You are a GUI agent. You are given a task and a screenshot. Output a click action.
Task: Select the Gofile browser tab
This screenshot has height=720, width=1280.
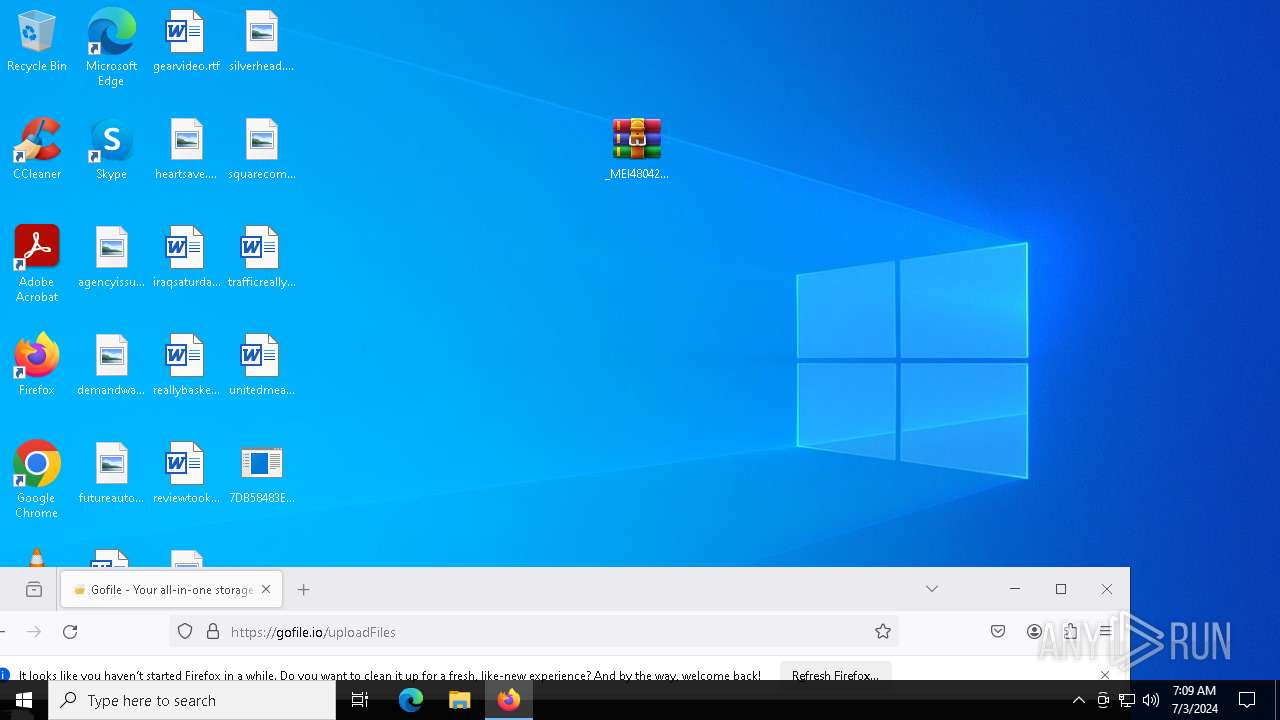pyautogui.click(x=172, y=590)
